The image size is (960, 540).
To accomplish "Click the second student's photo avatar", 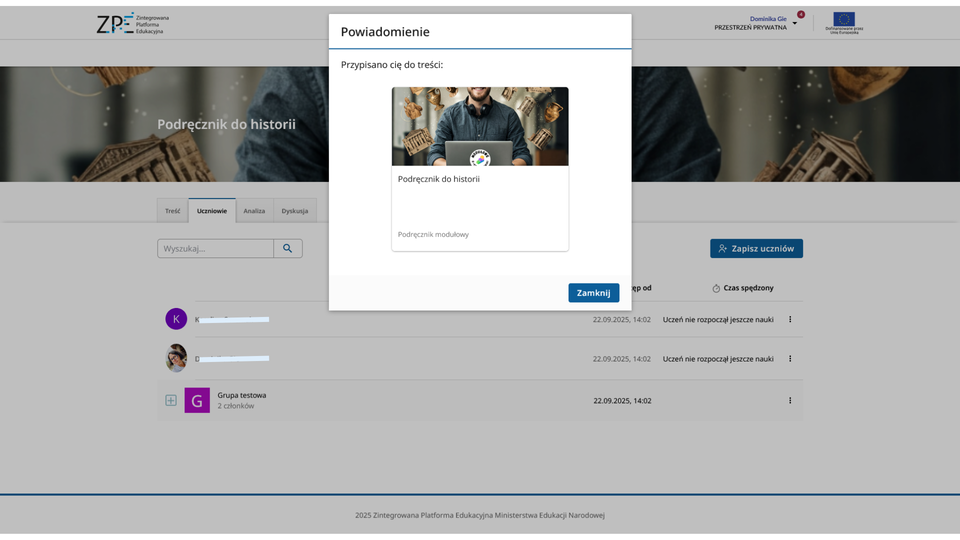I will pos(176,358).
